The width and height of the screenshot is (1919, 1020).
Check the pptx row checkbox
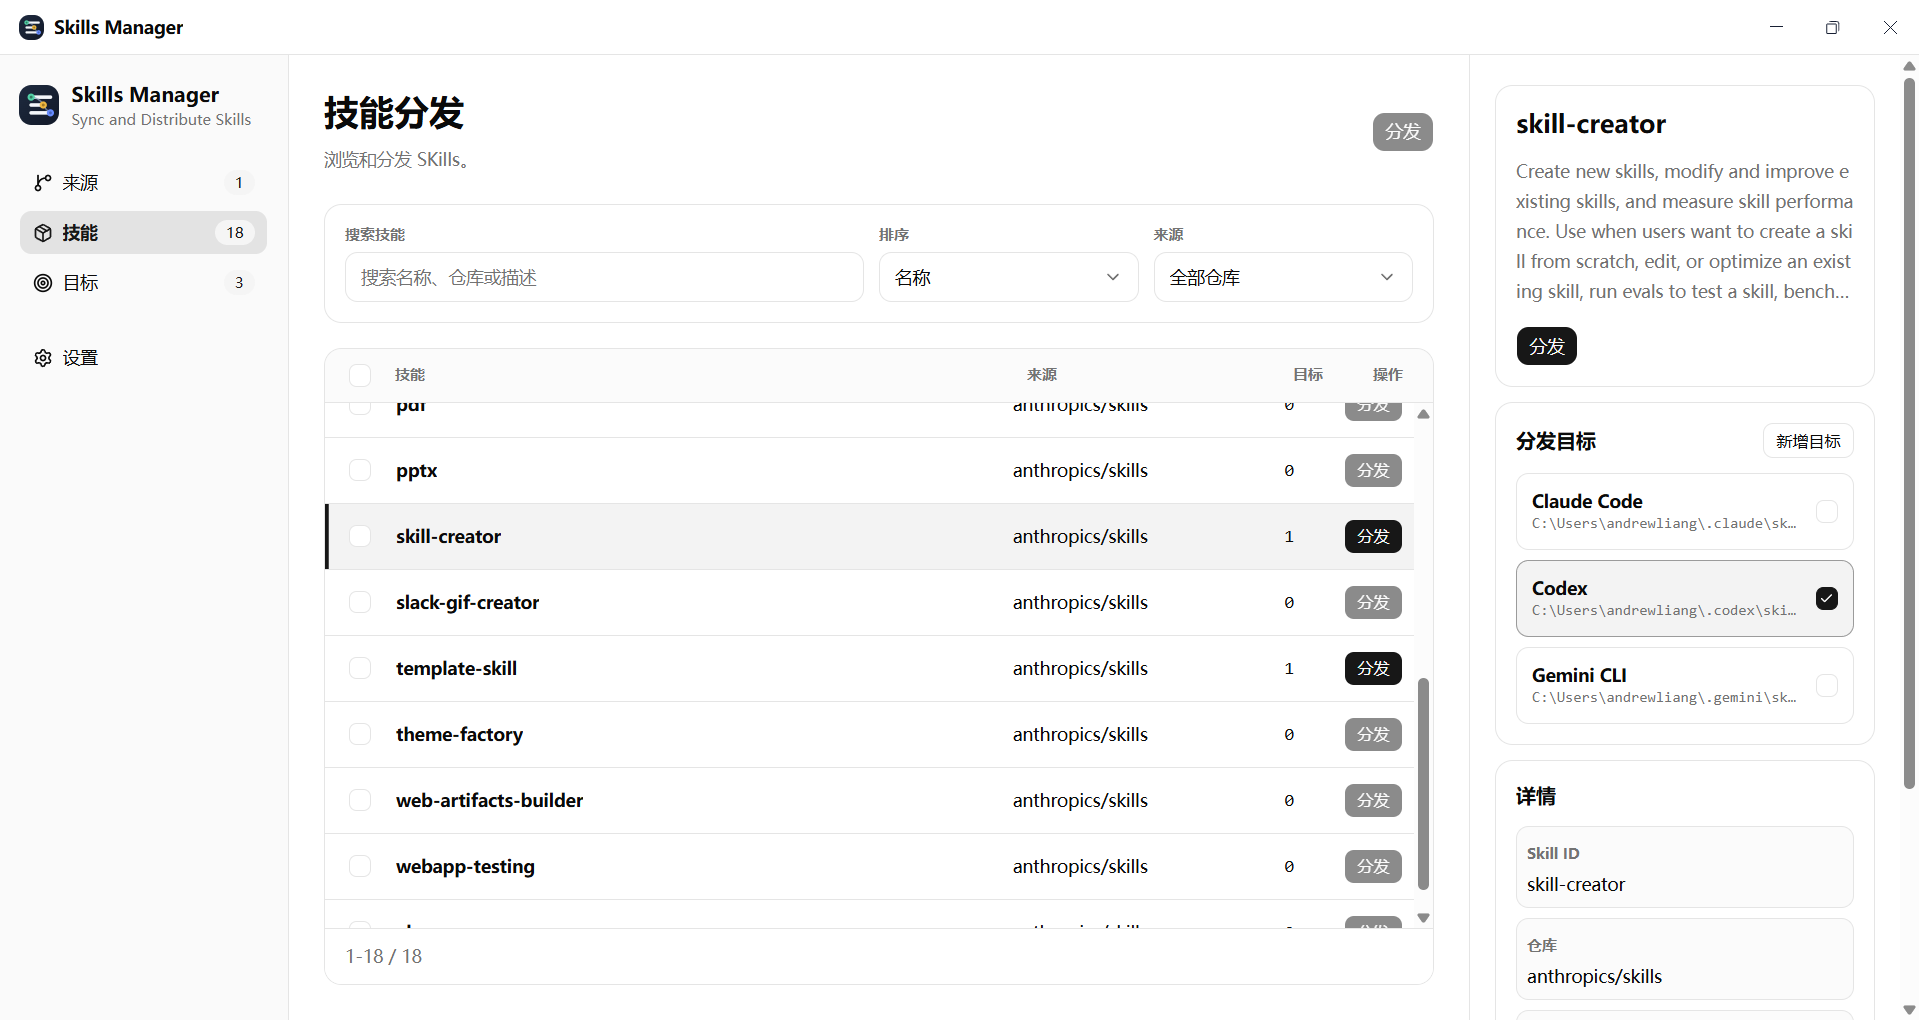point(360,470)
